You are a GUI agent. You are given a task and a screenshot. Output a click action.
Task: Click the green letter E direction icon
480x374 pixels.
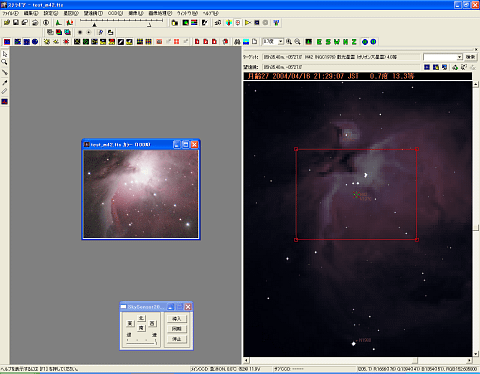[319, 42]
